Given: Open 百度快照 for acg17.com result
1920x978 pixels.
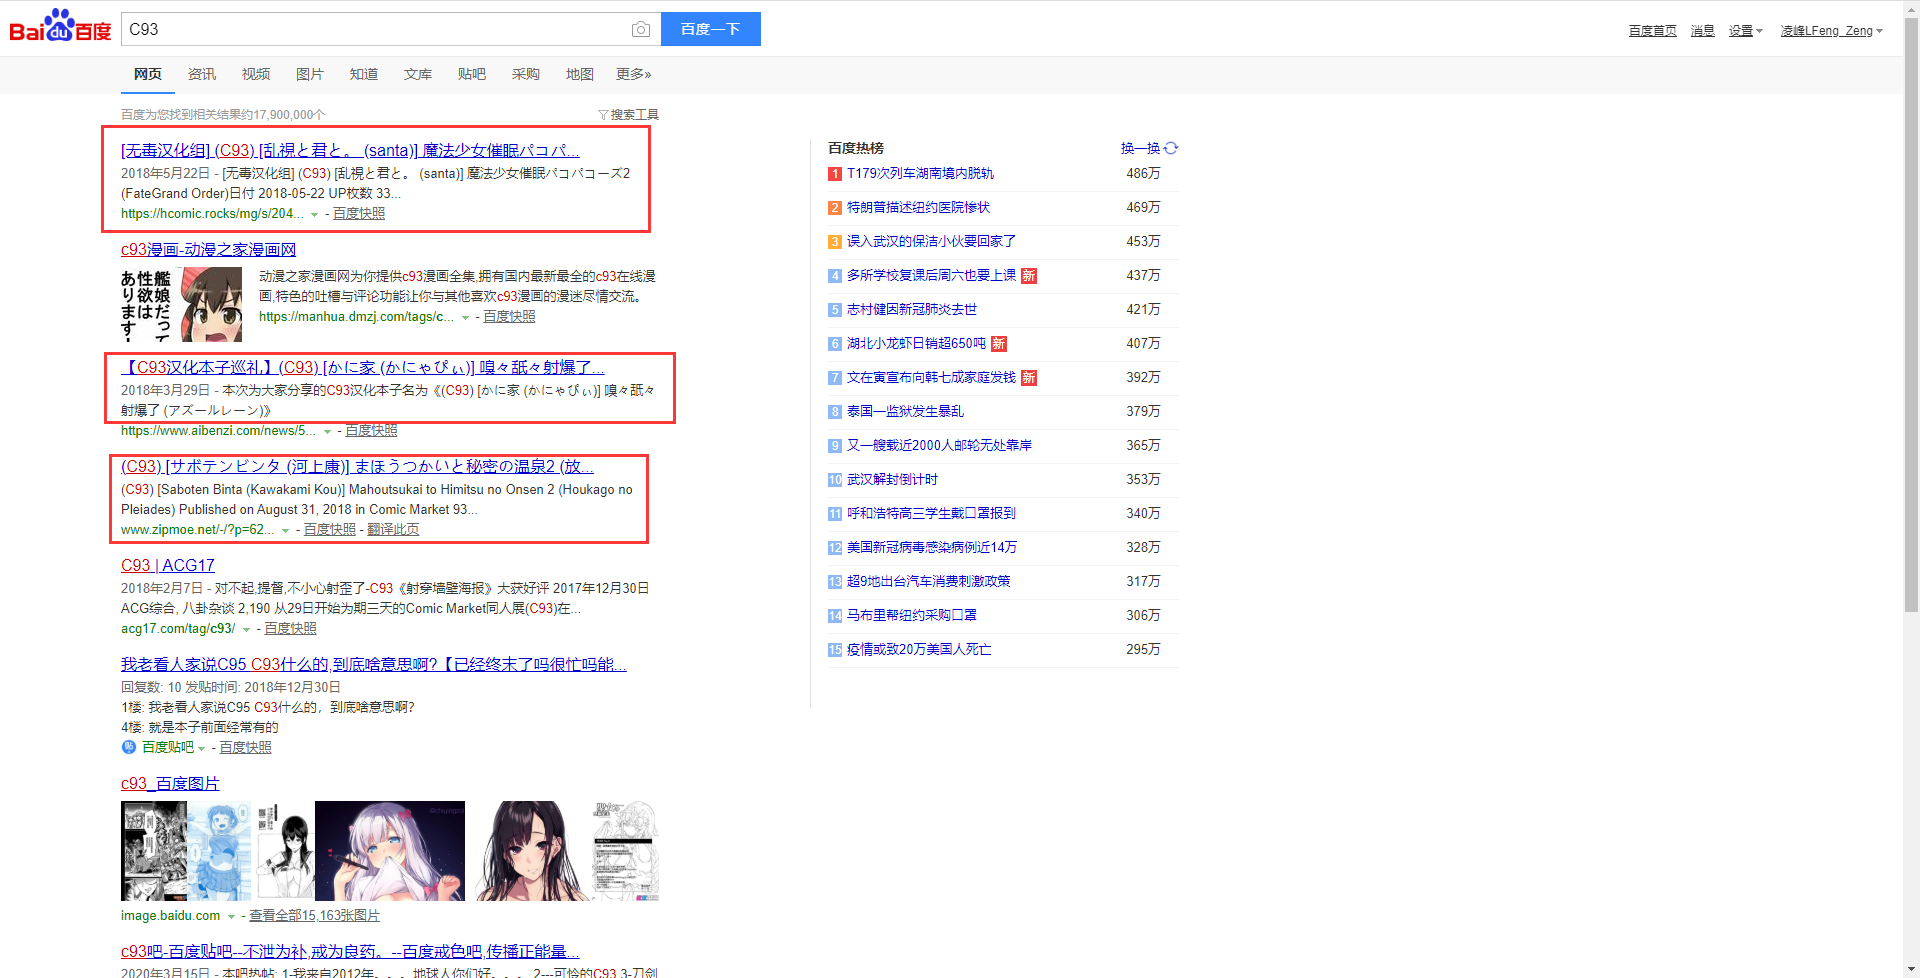Looking at the screenshot, I should tap(290, 629).
